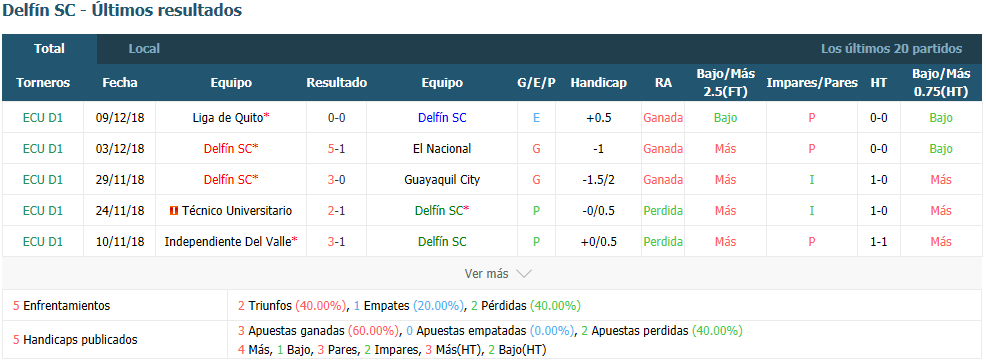Open the Liga de Quito team link
Viewport: 986px width, 361px height.
click(228, 117)
